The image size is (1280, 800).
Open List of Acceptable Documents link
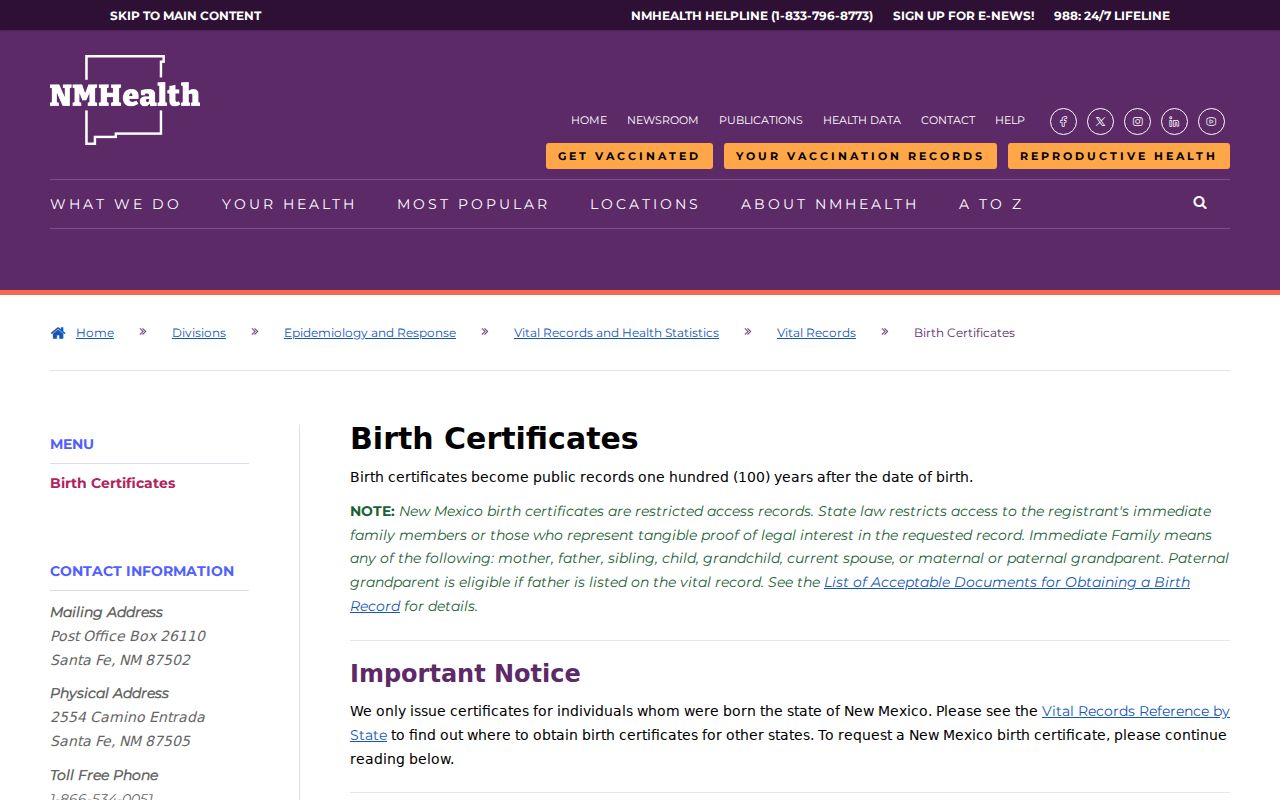point(1007,582)
